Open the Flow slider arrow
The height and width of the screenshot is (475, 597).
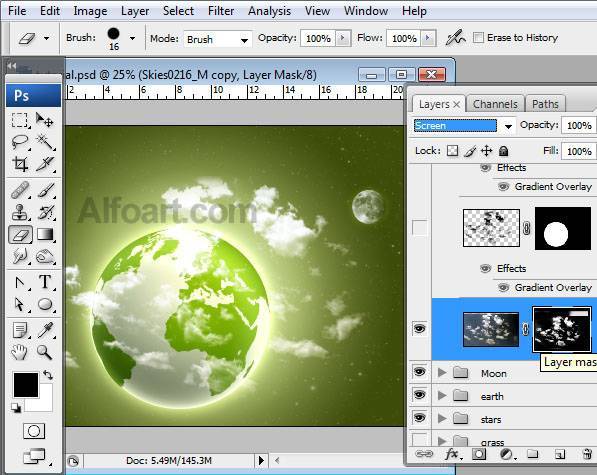coord(428,38)
